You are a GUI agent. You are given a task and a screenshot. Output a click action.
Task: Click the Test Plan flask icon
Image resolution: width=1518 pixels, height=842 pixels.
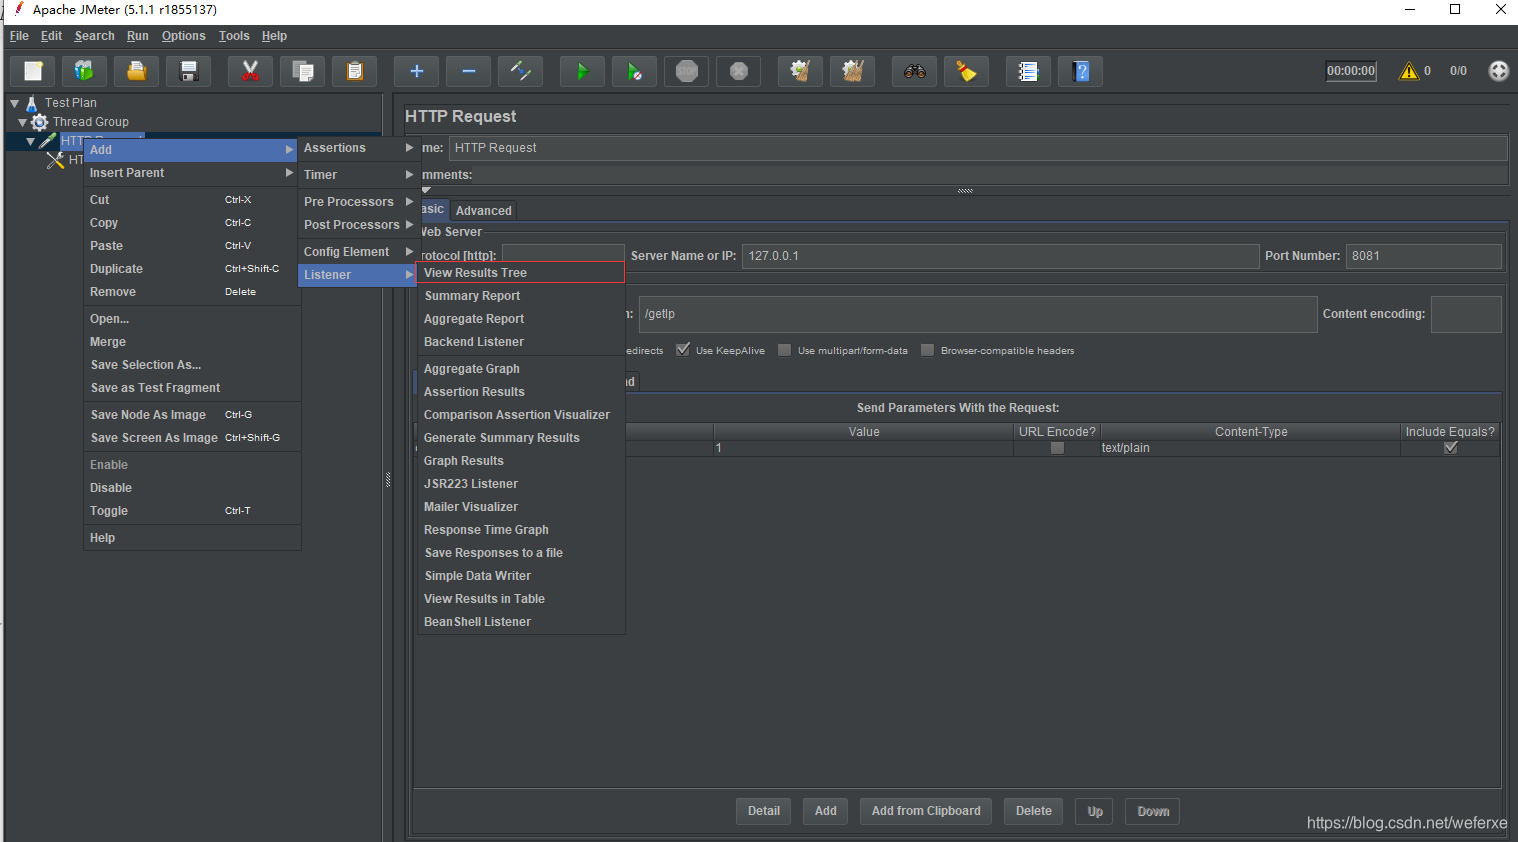(32, 103)
